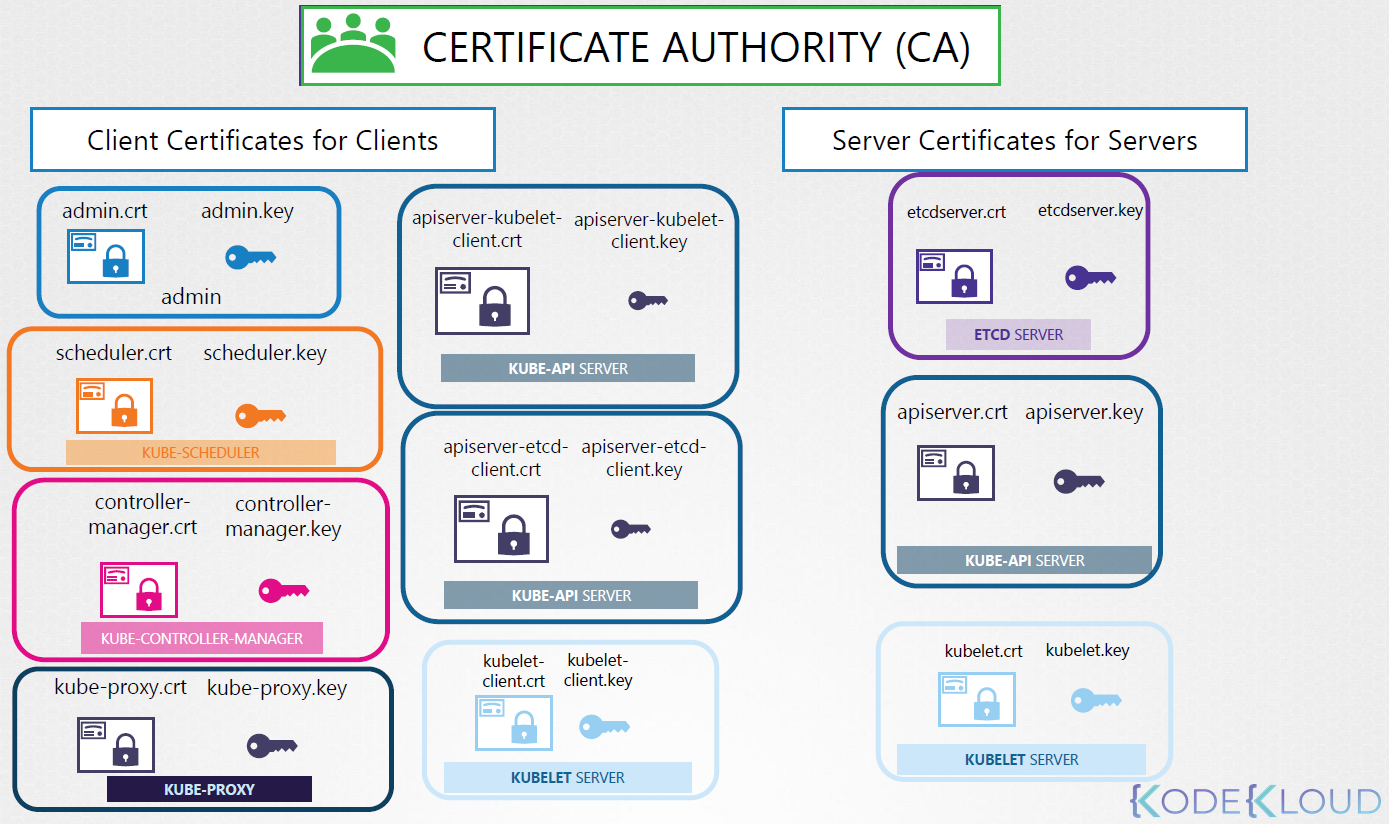Select the kube-proxy.crt text label
The height and width of the screenshot is (824, 1389).
tap(121, 688)
